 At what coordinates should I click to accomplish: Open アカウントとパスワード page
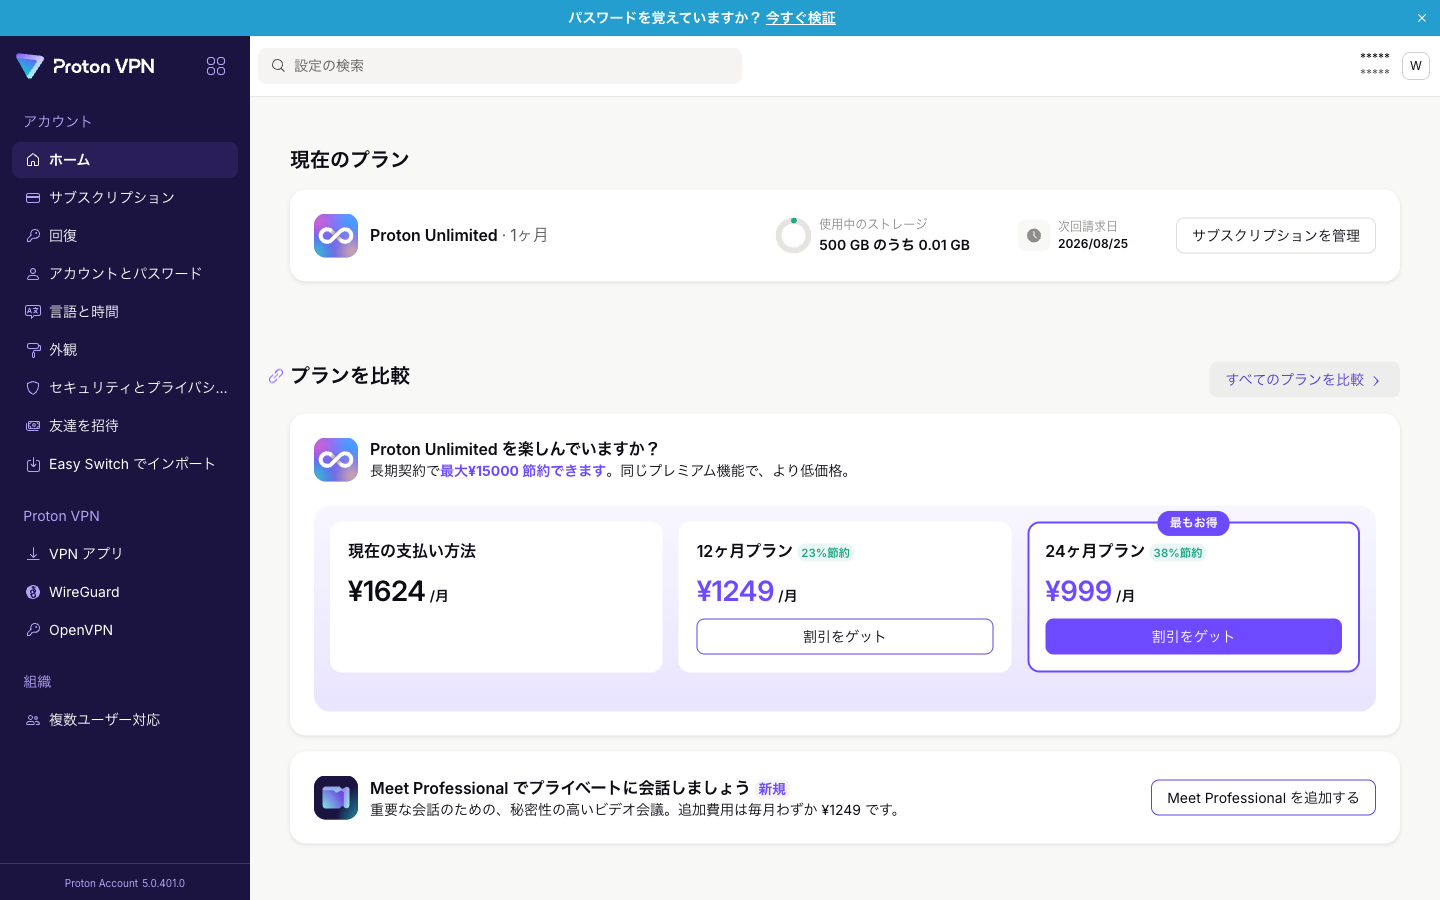click(125, 274)
